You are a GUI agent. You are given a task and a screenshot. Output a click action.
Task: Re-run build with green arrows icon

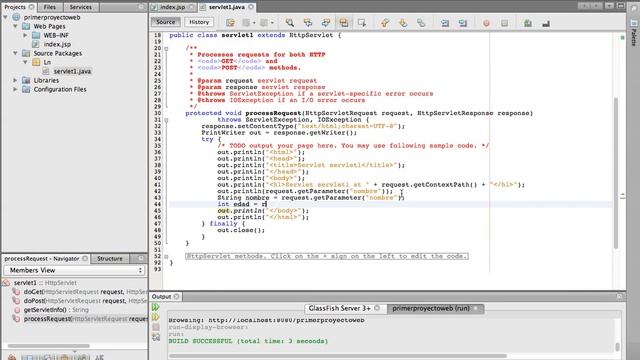pos(156,307)
